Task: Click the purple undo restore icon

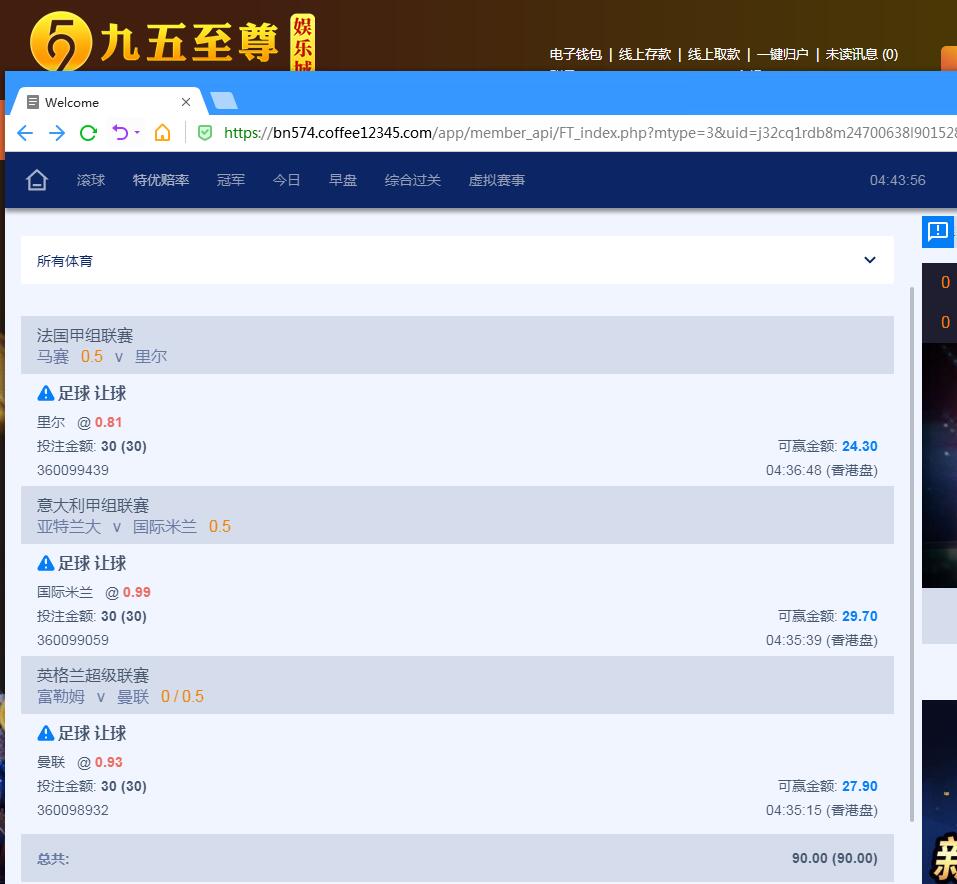Action: coord(120,132)
